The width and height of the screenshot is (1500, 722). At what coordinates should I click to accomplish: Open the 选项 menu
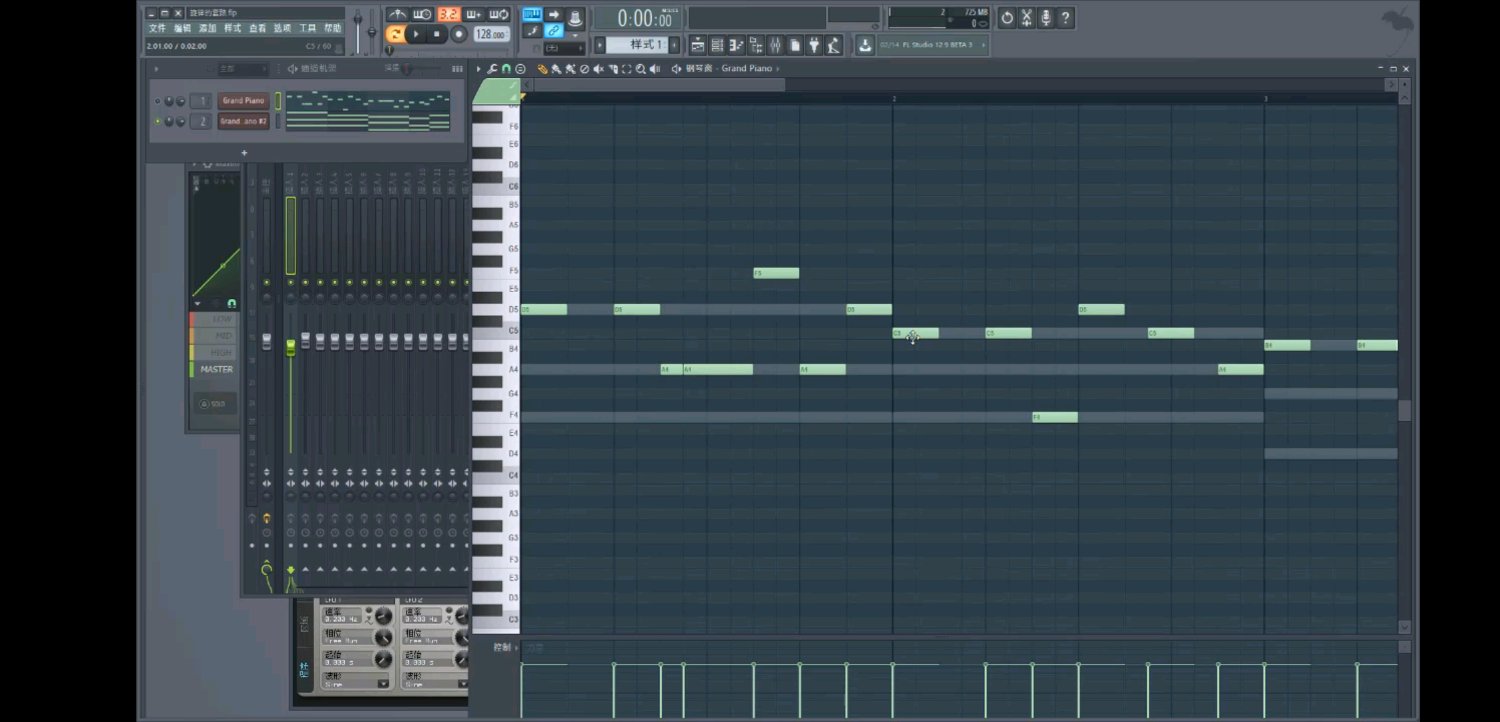[282, 29]
